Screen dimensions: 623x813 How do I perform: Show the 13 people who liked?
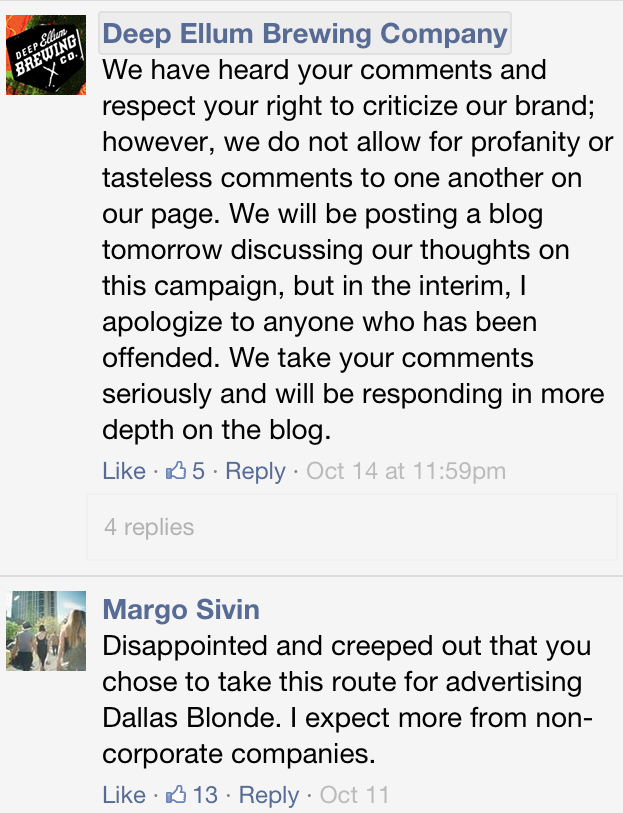click(205, 794)
